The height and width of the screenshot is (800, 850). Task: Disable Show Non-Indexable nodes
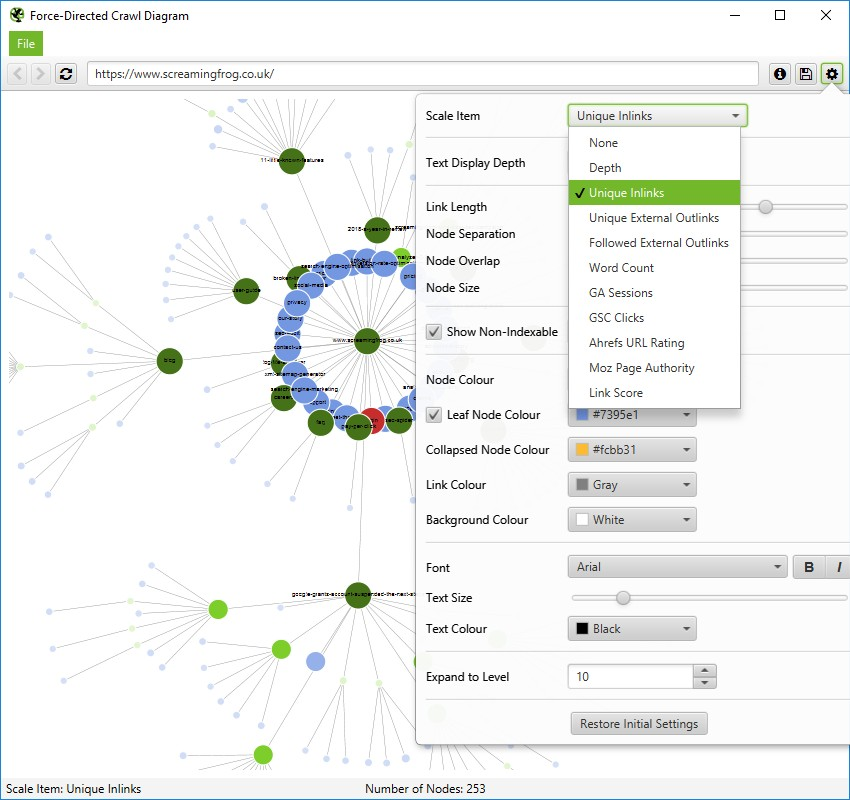pos(434,333)
